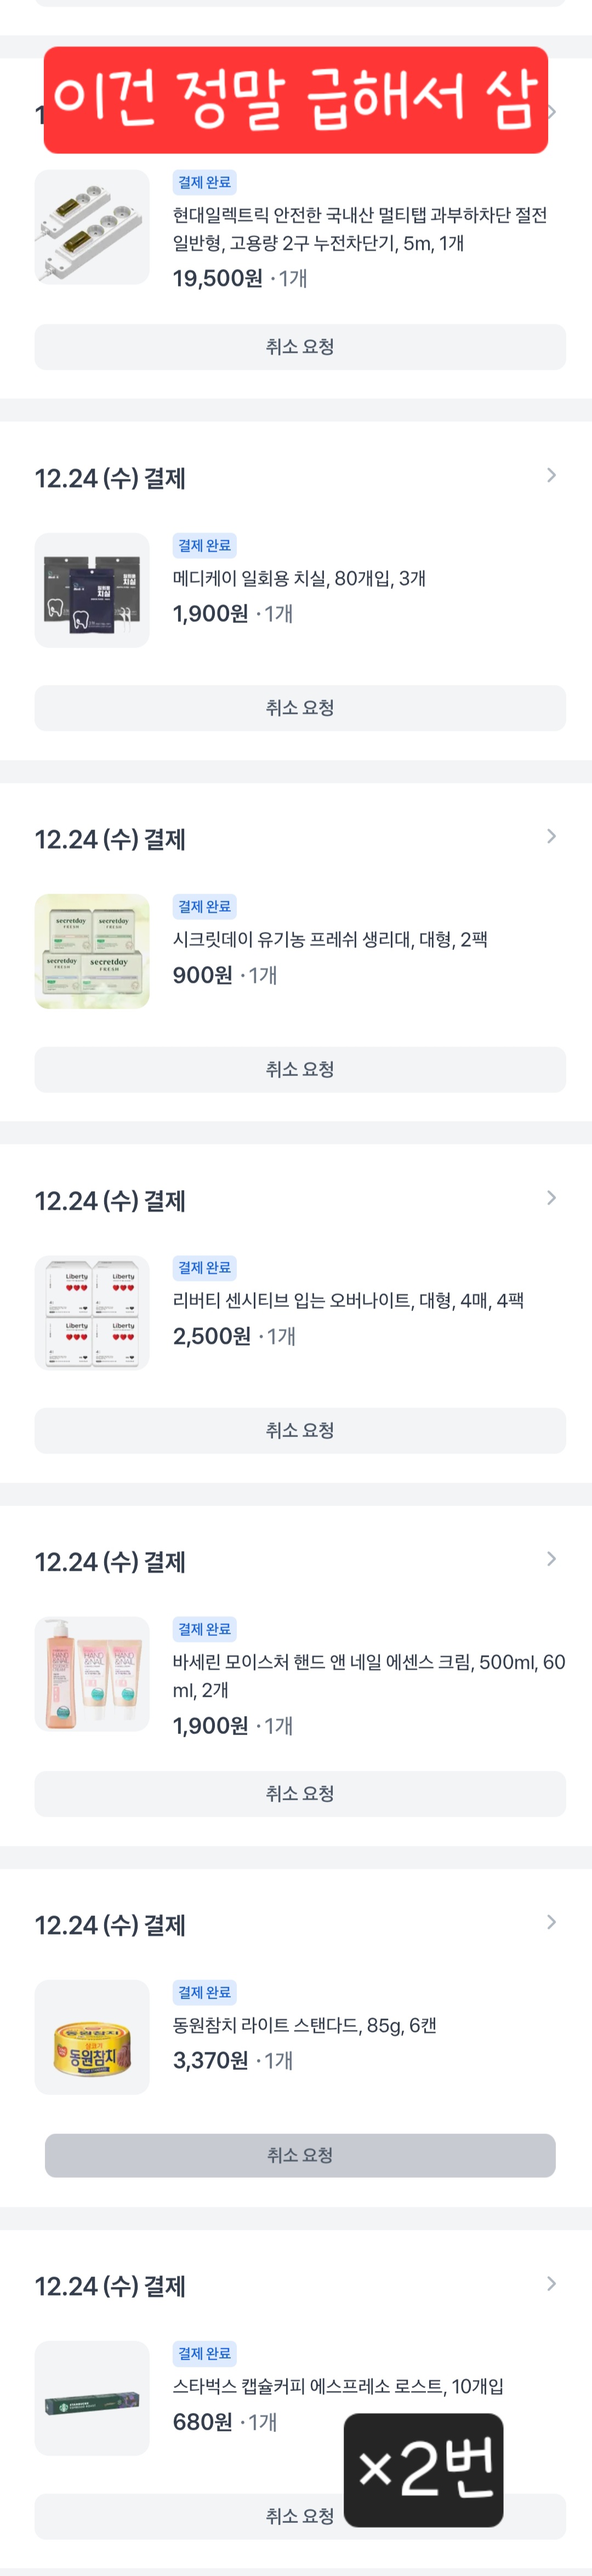Request cancellation for the multitap order
The image size is (592, 2576).
[x=300, y=347]
